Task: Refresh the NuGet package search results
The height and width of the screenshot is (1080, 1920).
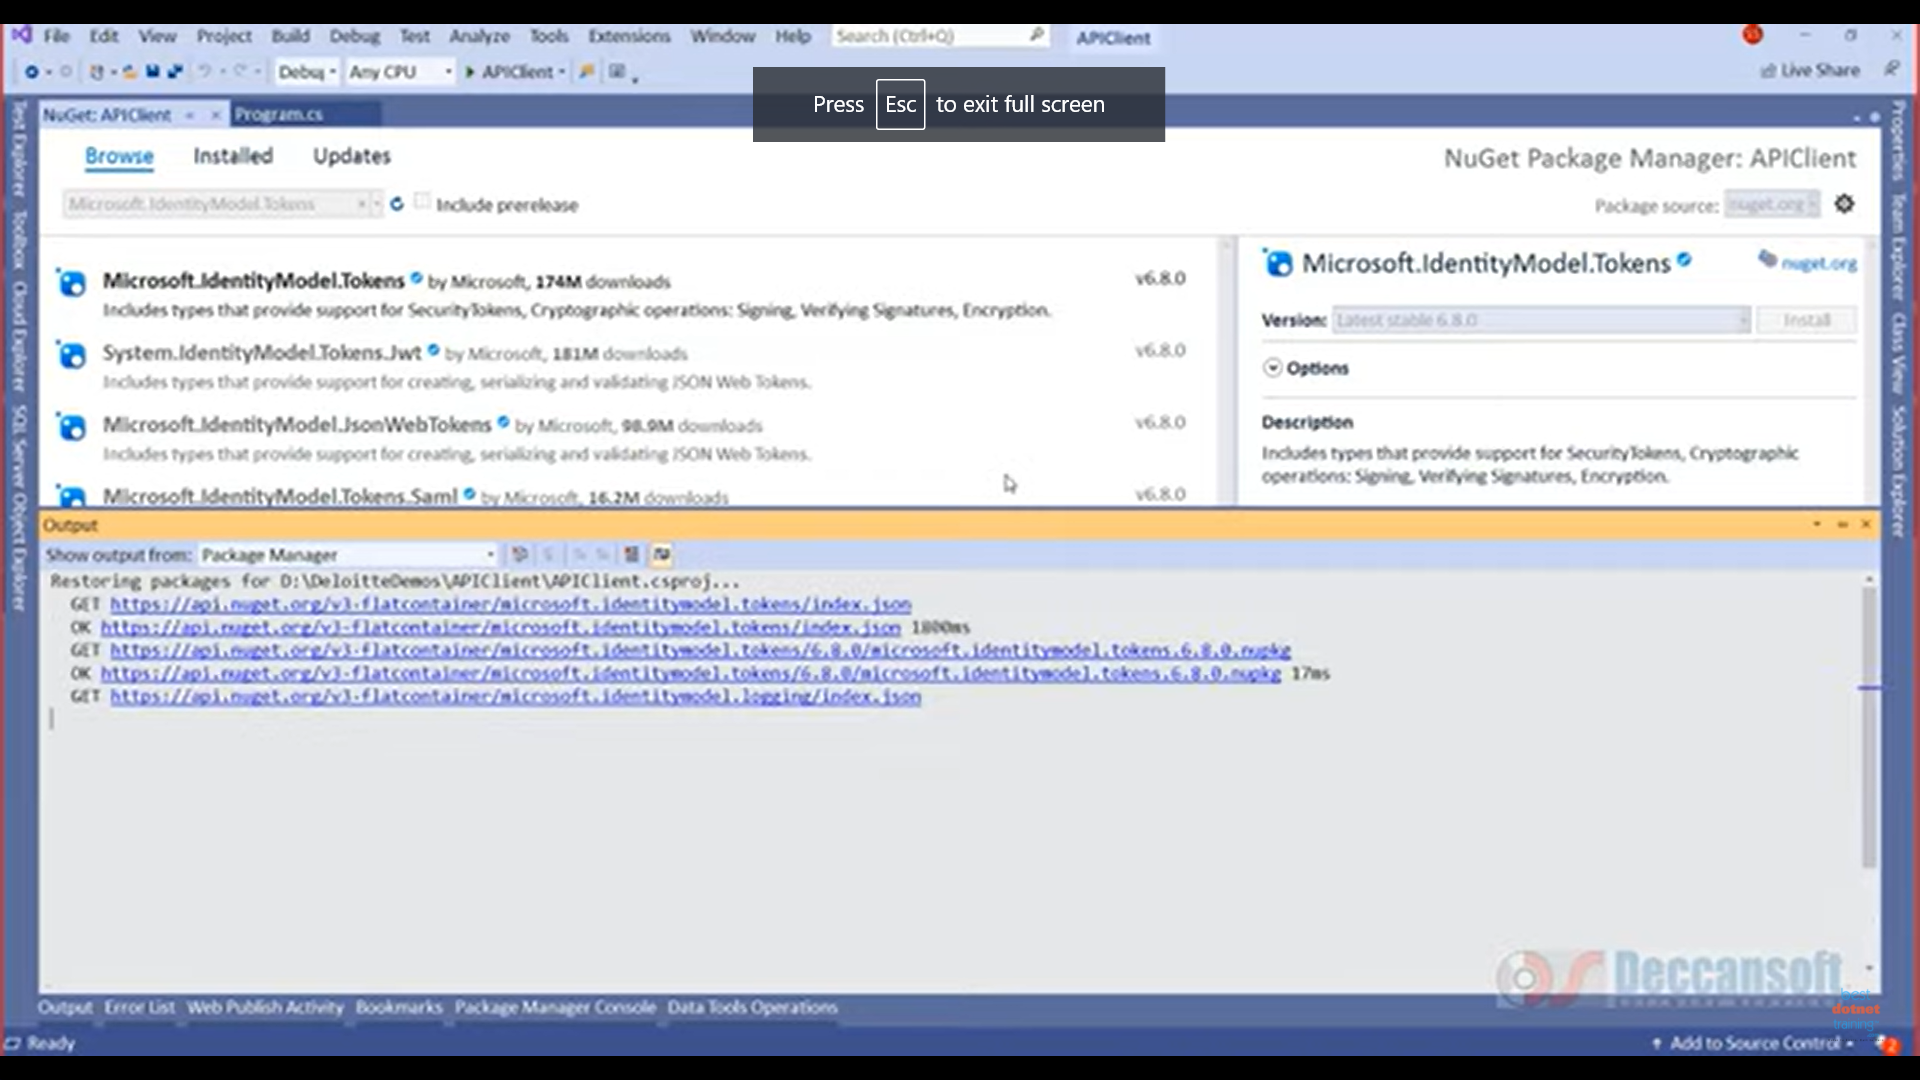Action: 397,204
